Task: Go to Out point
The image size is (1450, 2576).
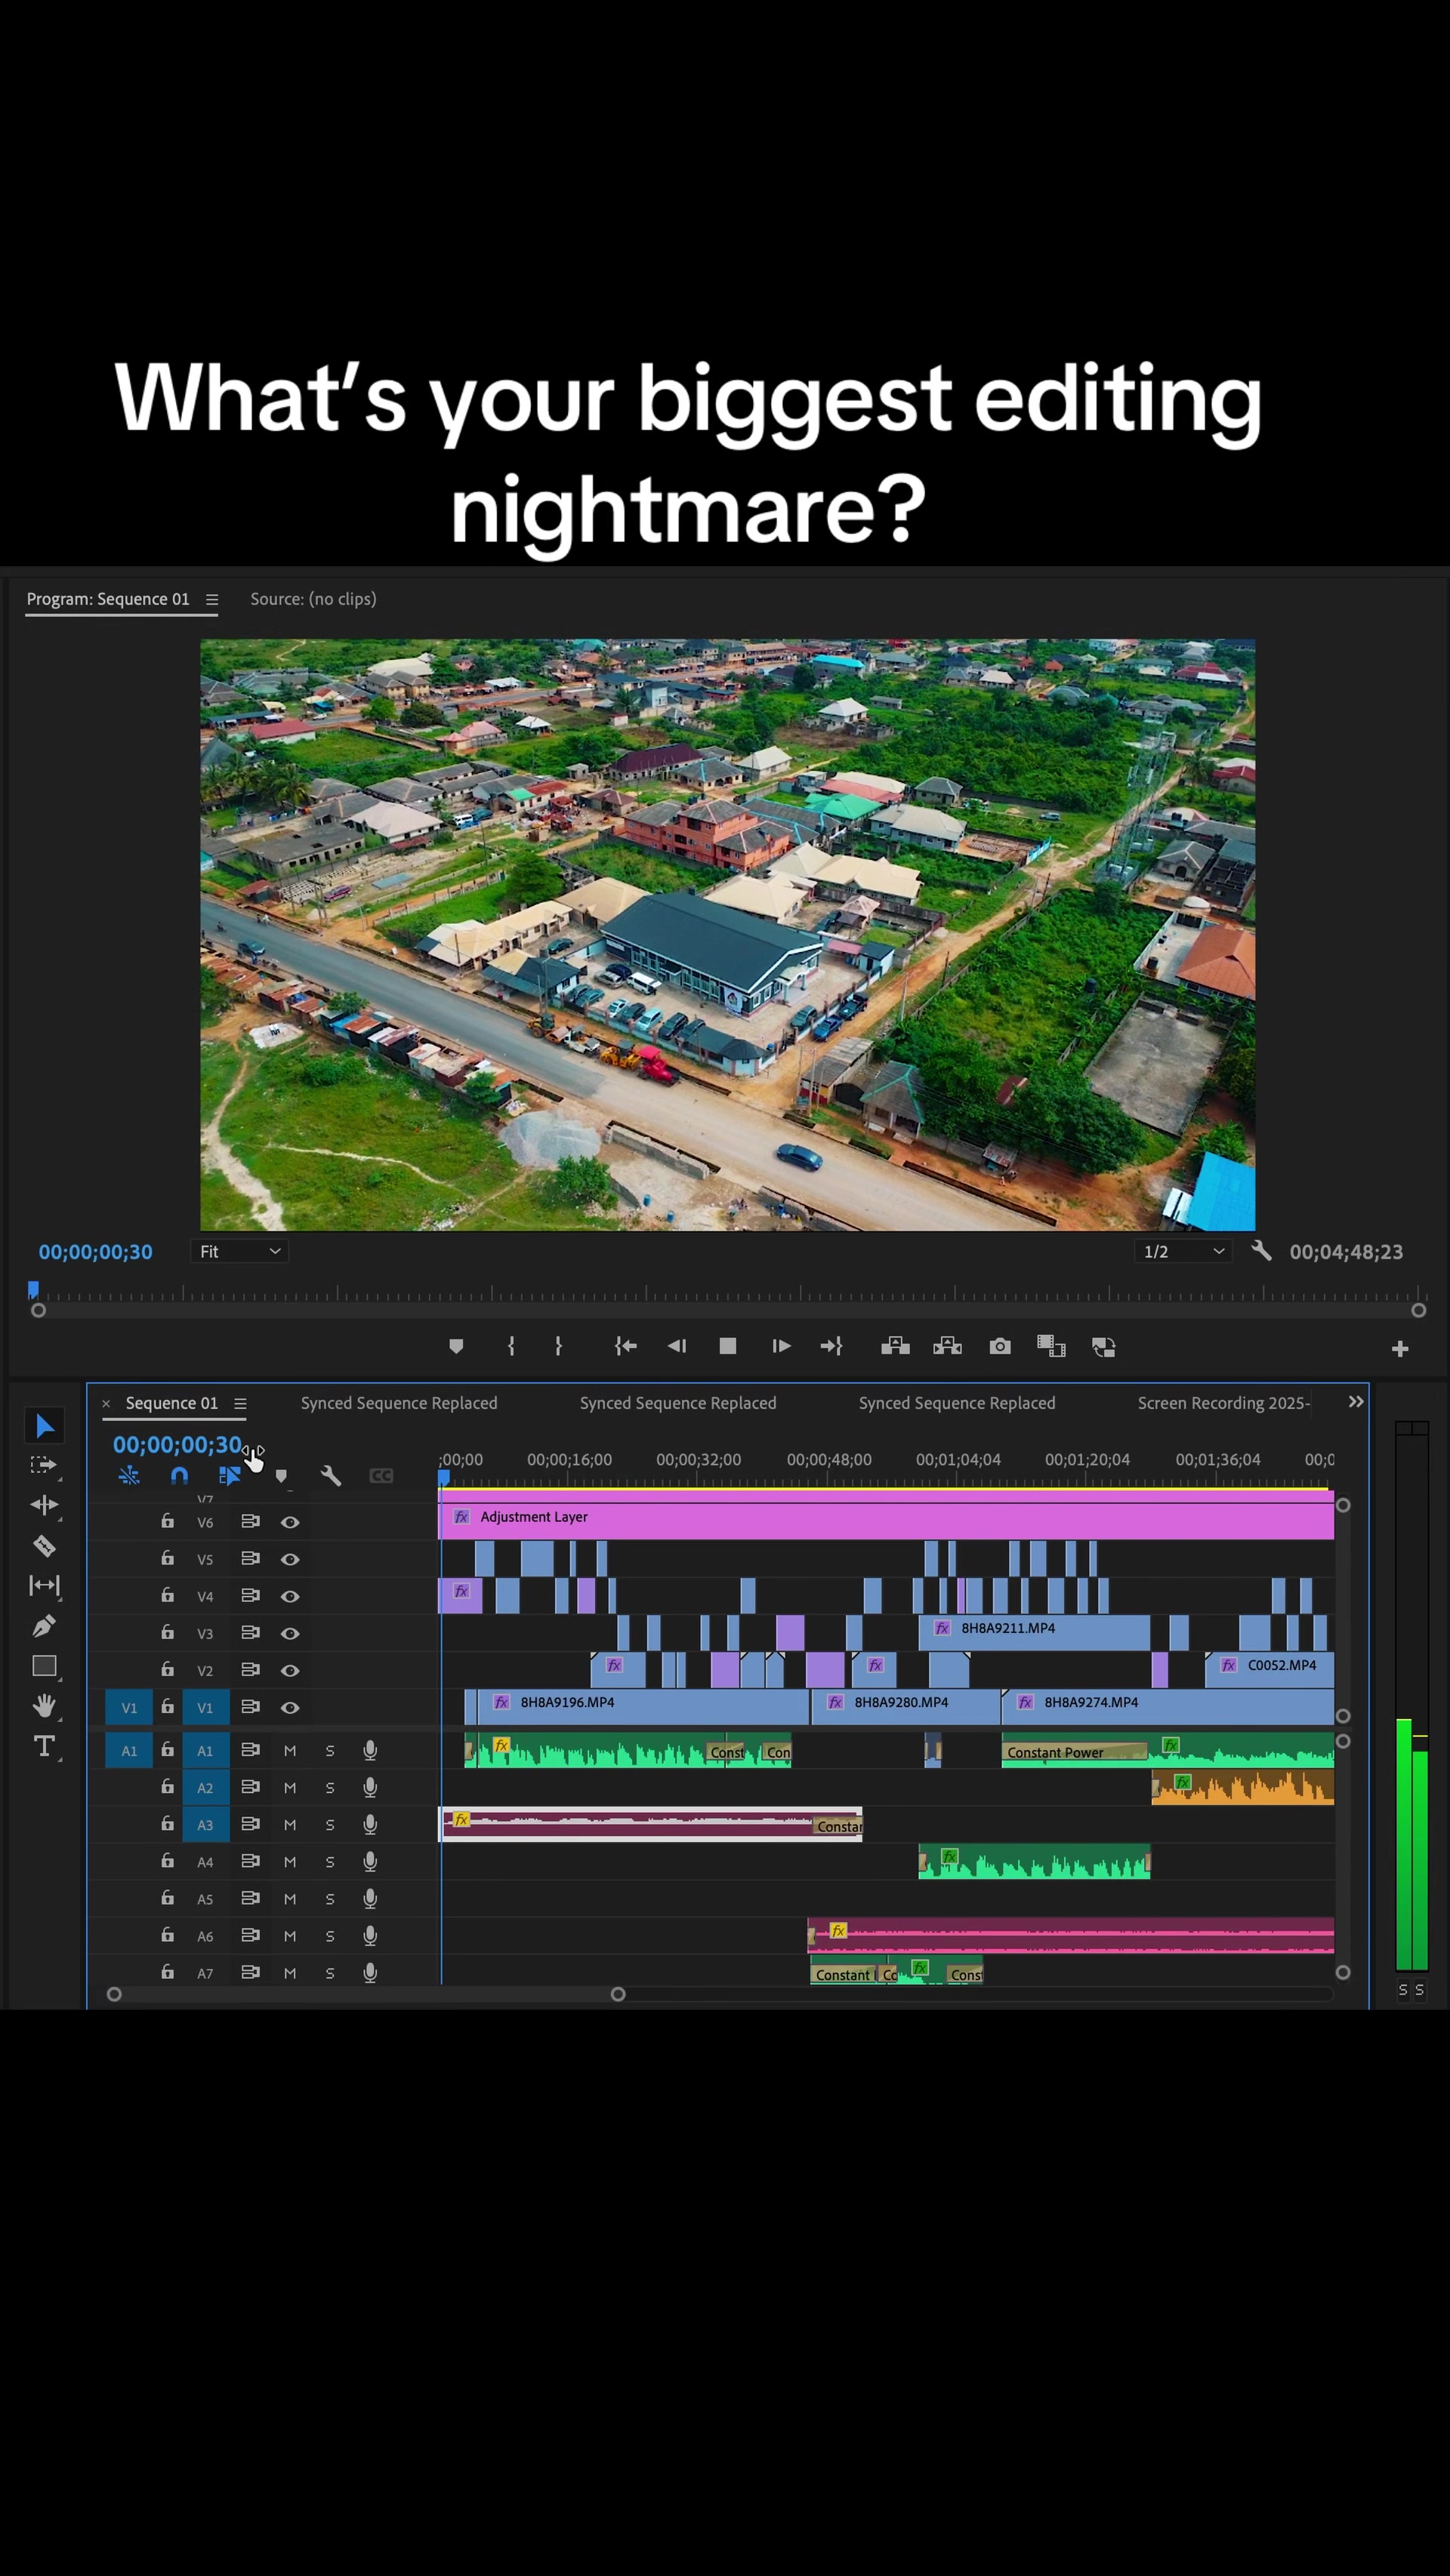Action: tap(831, 1347)
